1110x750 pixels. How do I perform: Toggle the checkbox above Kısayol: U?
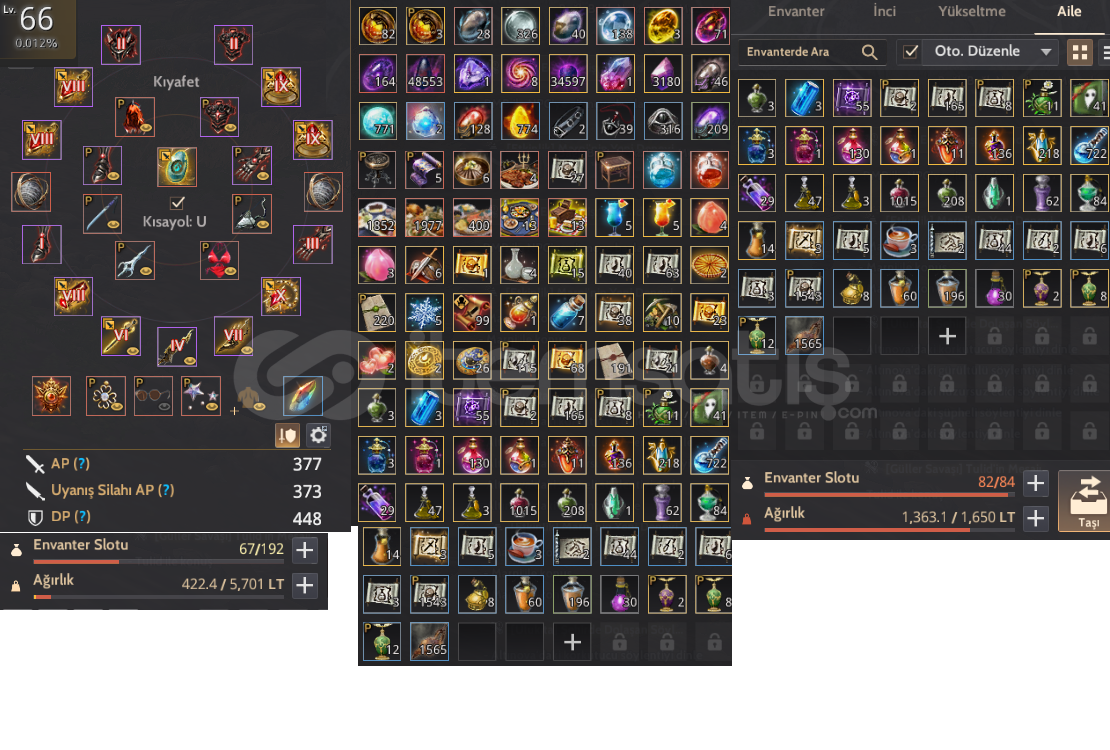177,203
